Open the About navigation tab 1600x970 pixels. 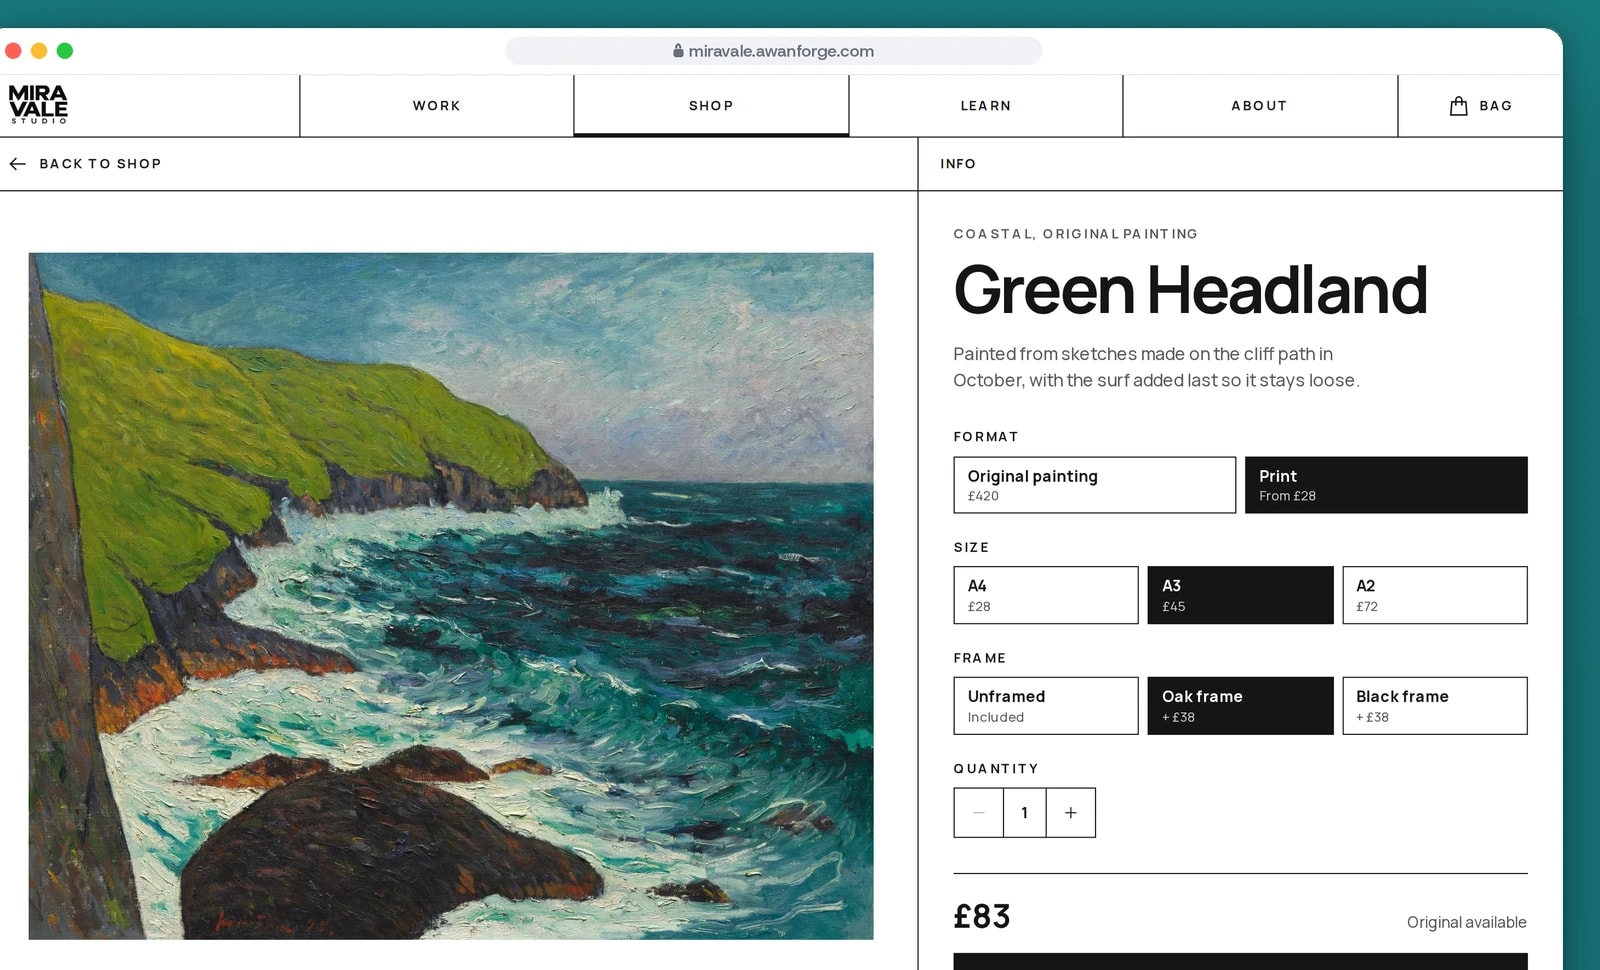click(x=1260, y=105)
